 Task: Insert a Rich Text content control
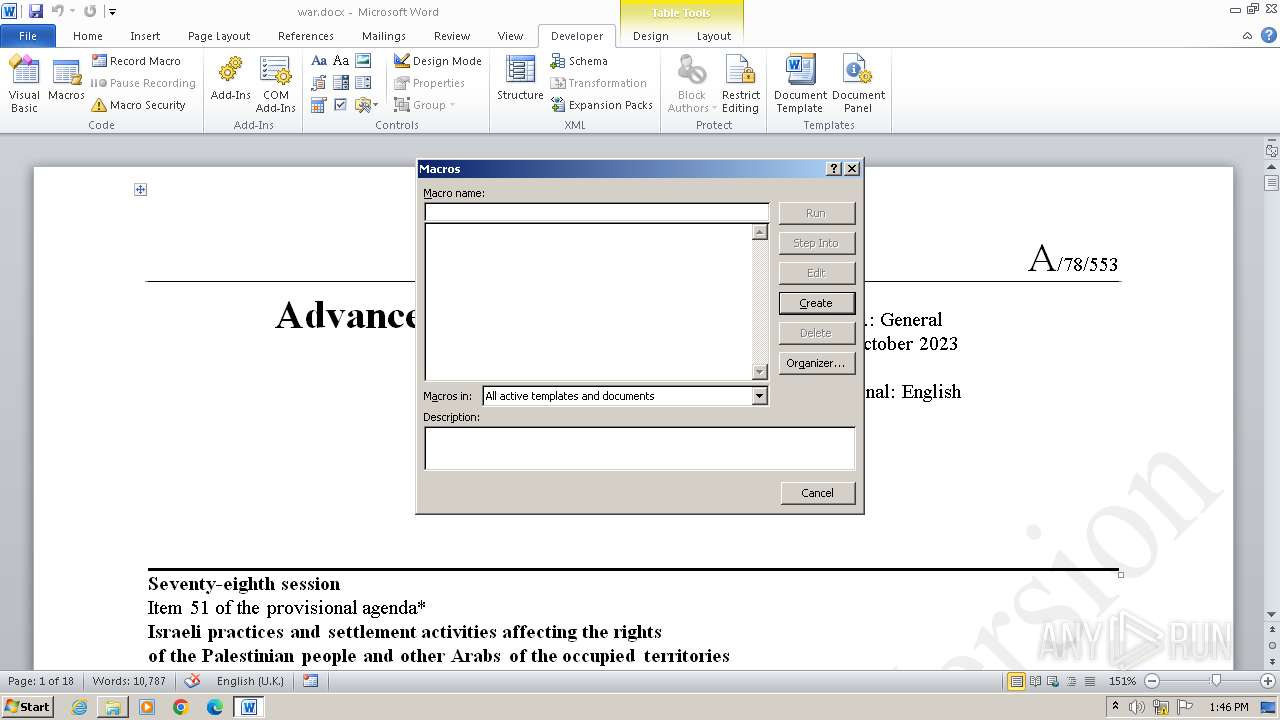pyautogui.click(x=319, y=61)
